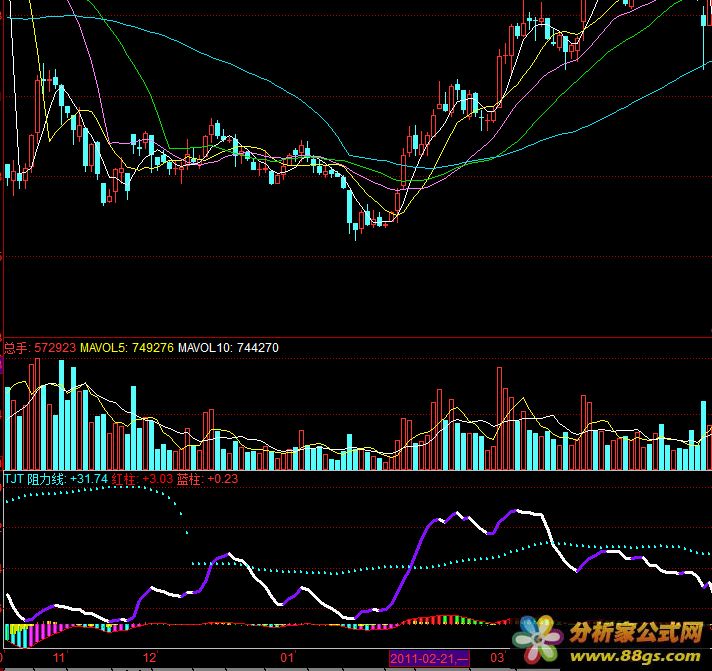Image resolution: width=712 pixels, height=671 pixels.
Task: Click the TJT 阻力线 indicator label
Action: pos(35,479)
